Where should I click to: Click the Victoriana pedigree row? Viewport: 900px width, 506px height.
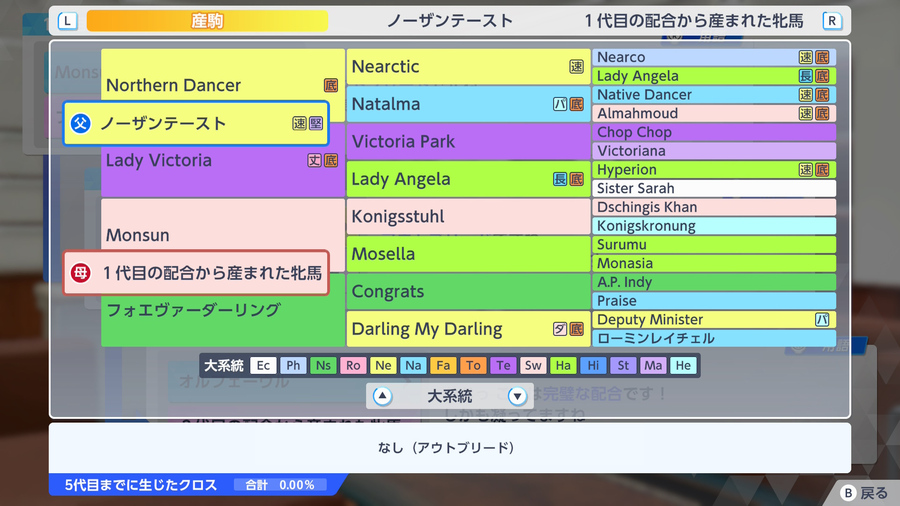[x=714, y=151]
